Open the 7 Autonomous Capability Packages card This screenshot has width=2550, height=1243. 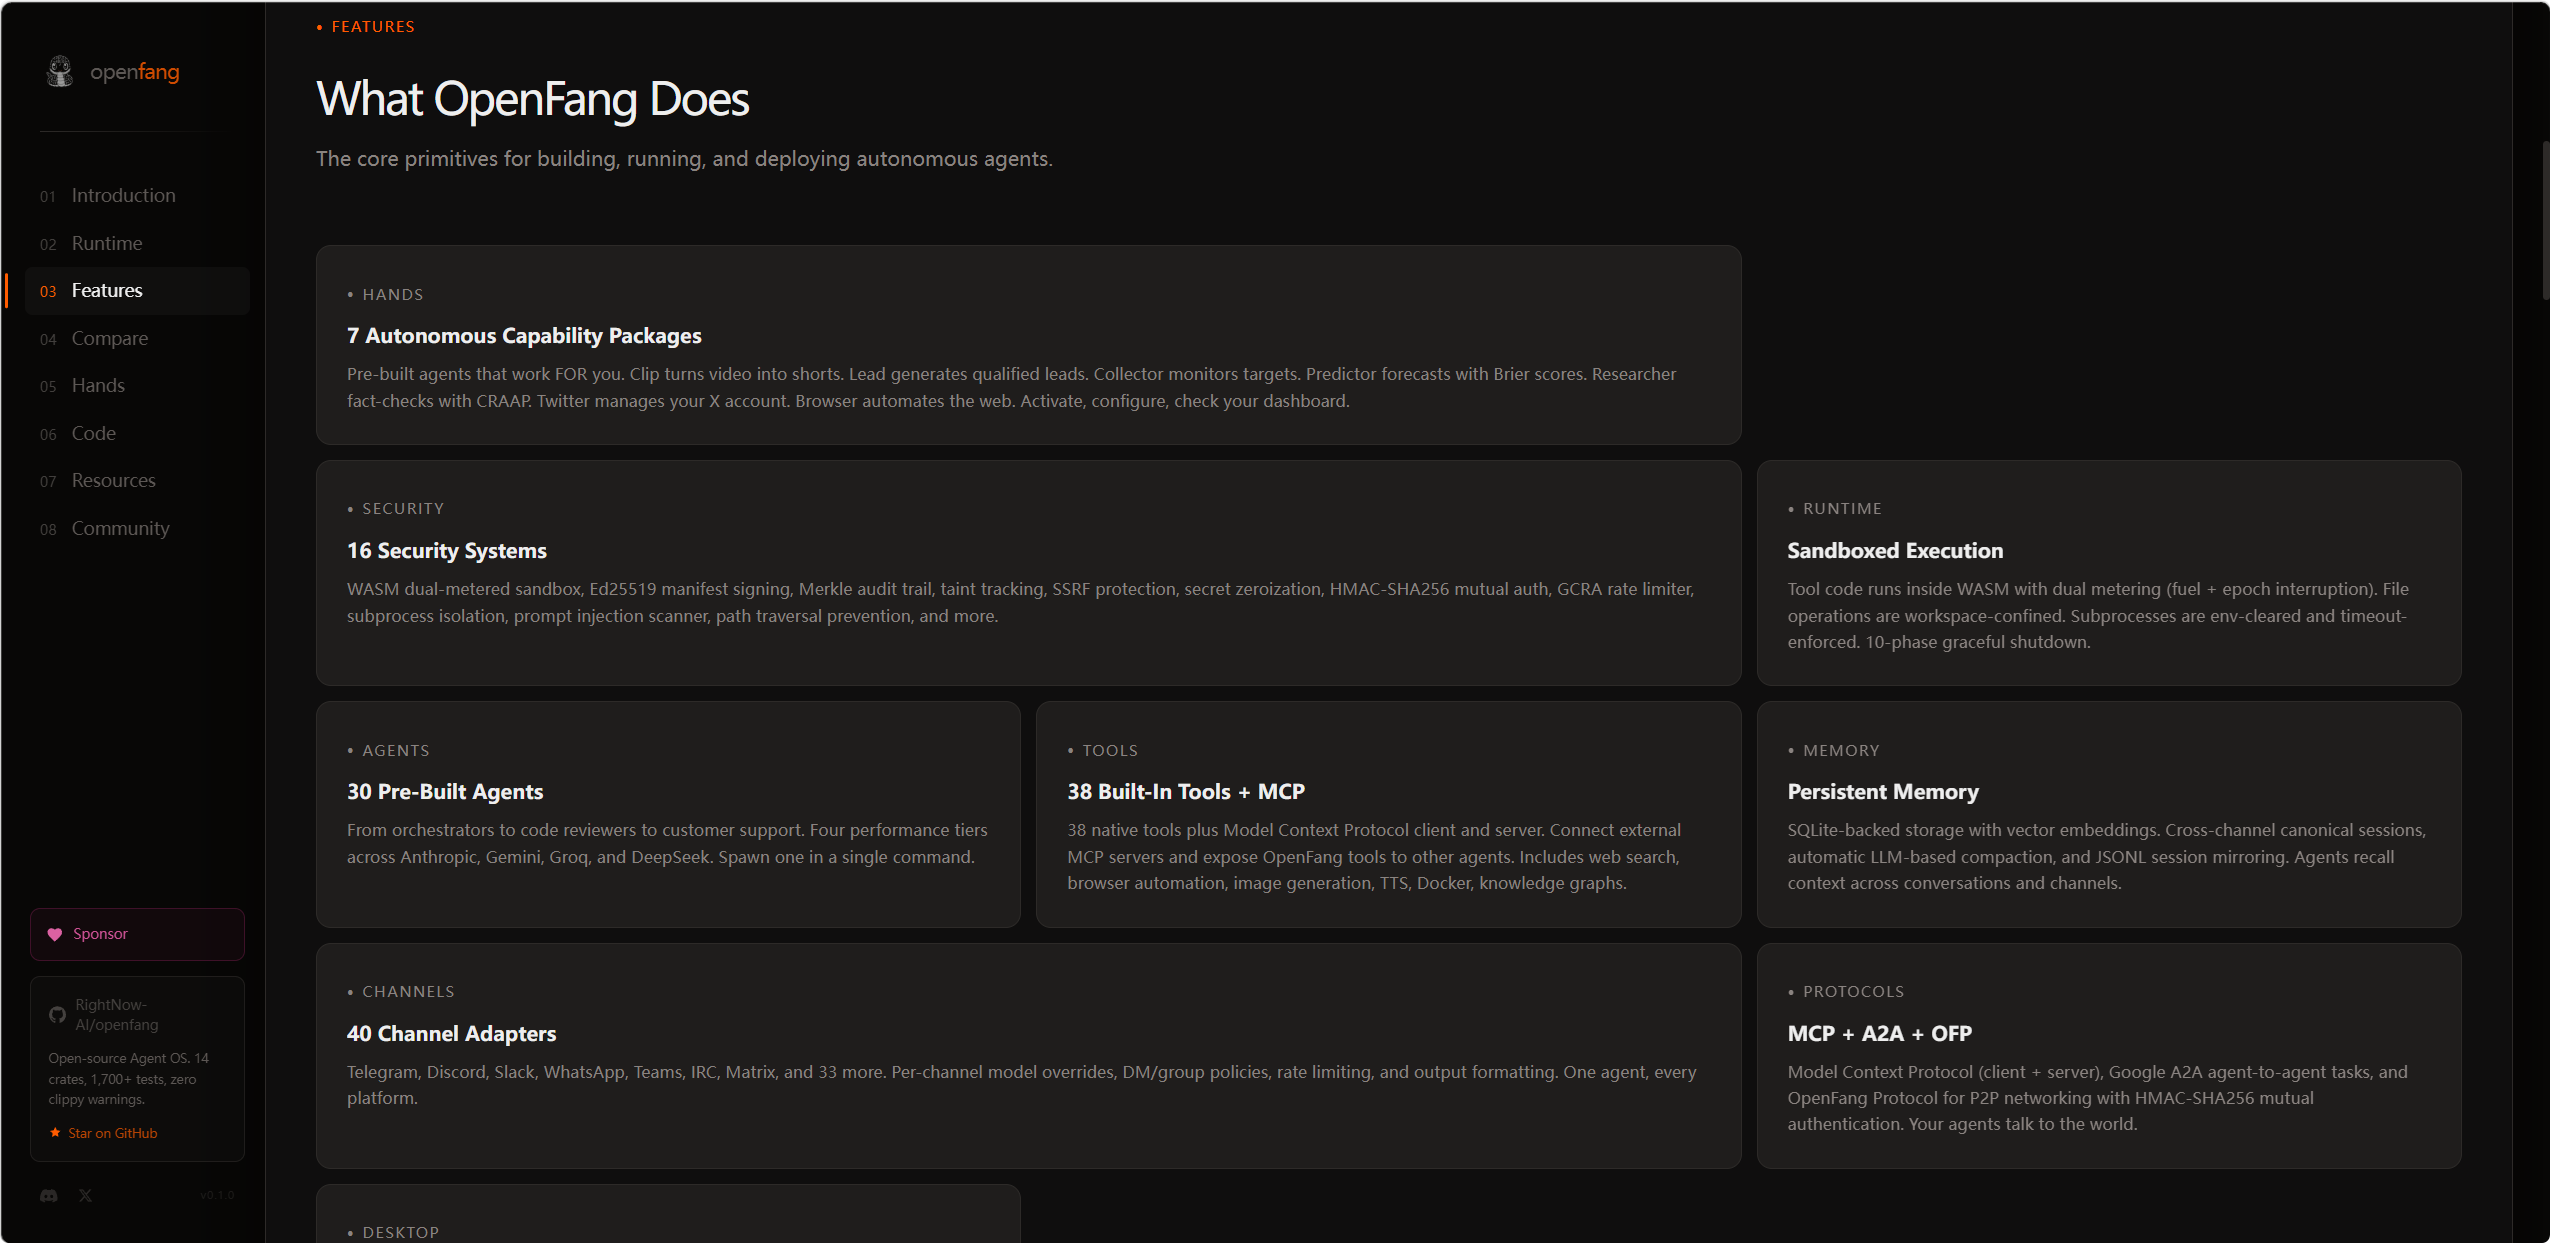click(1028, 345)
